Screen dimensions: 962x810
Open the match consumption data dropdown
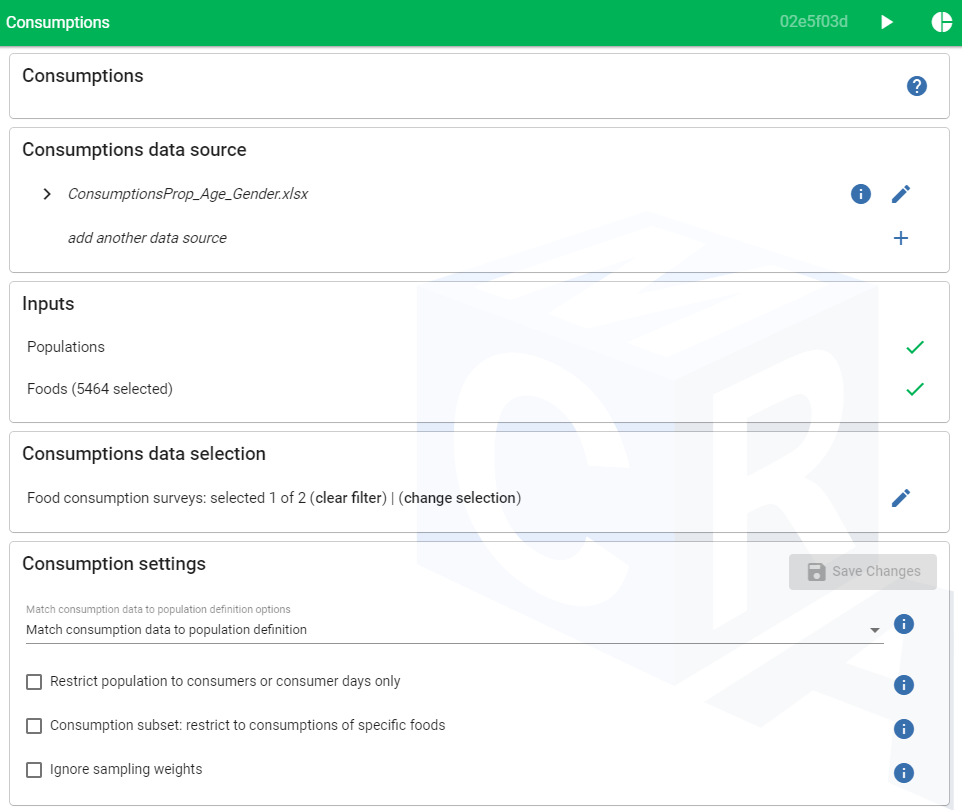(454, 630)
